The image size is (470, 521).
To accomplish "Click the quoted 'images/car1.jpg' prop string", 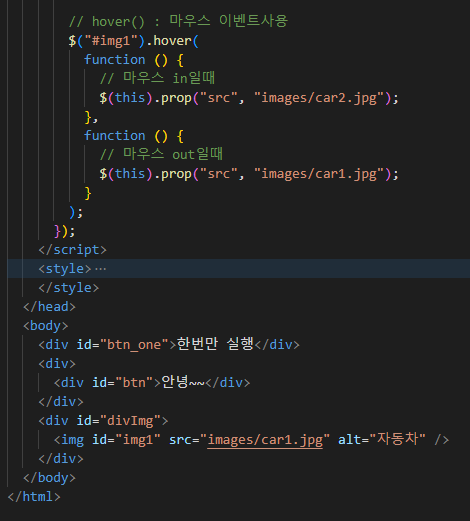I will coord(319,174).
